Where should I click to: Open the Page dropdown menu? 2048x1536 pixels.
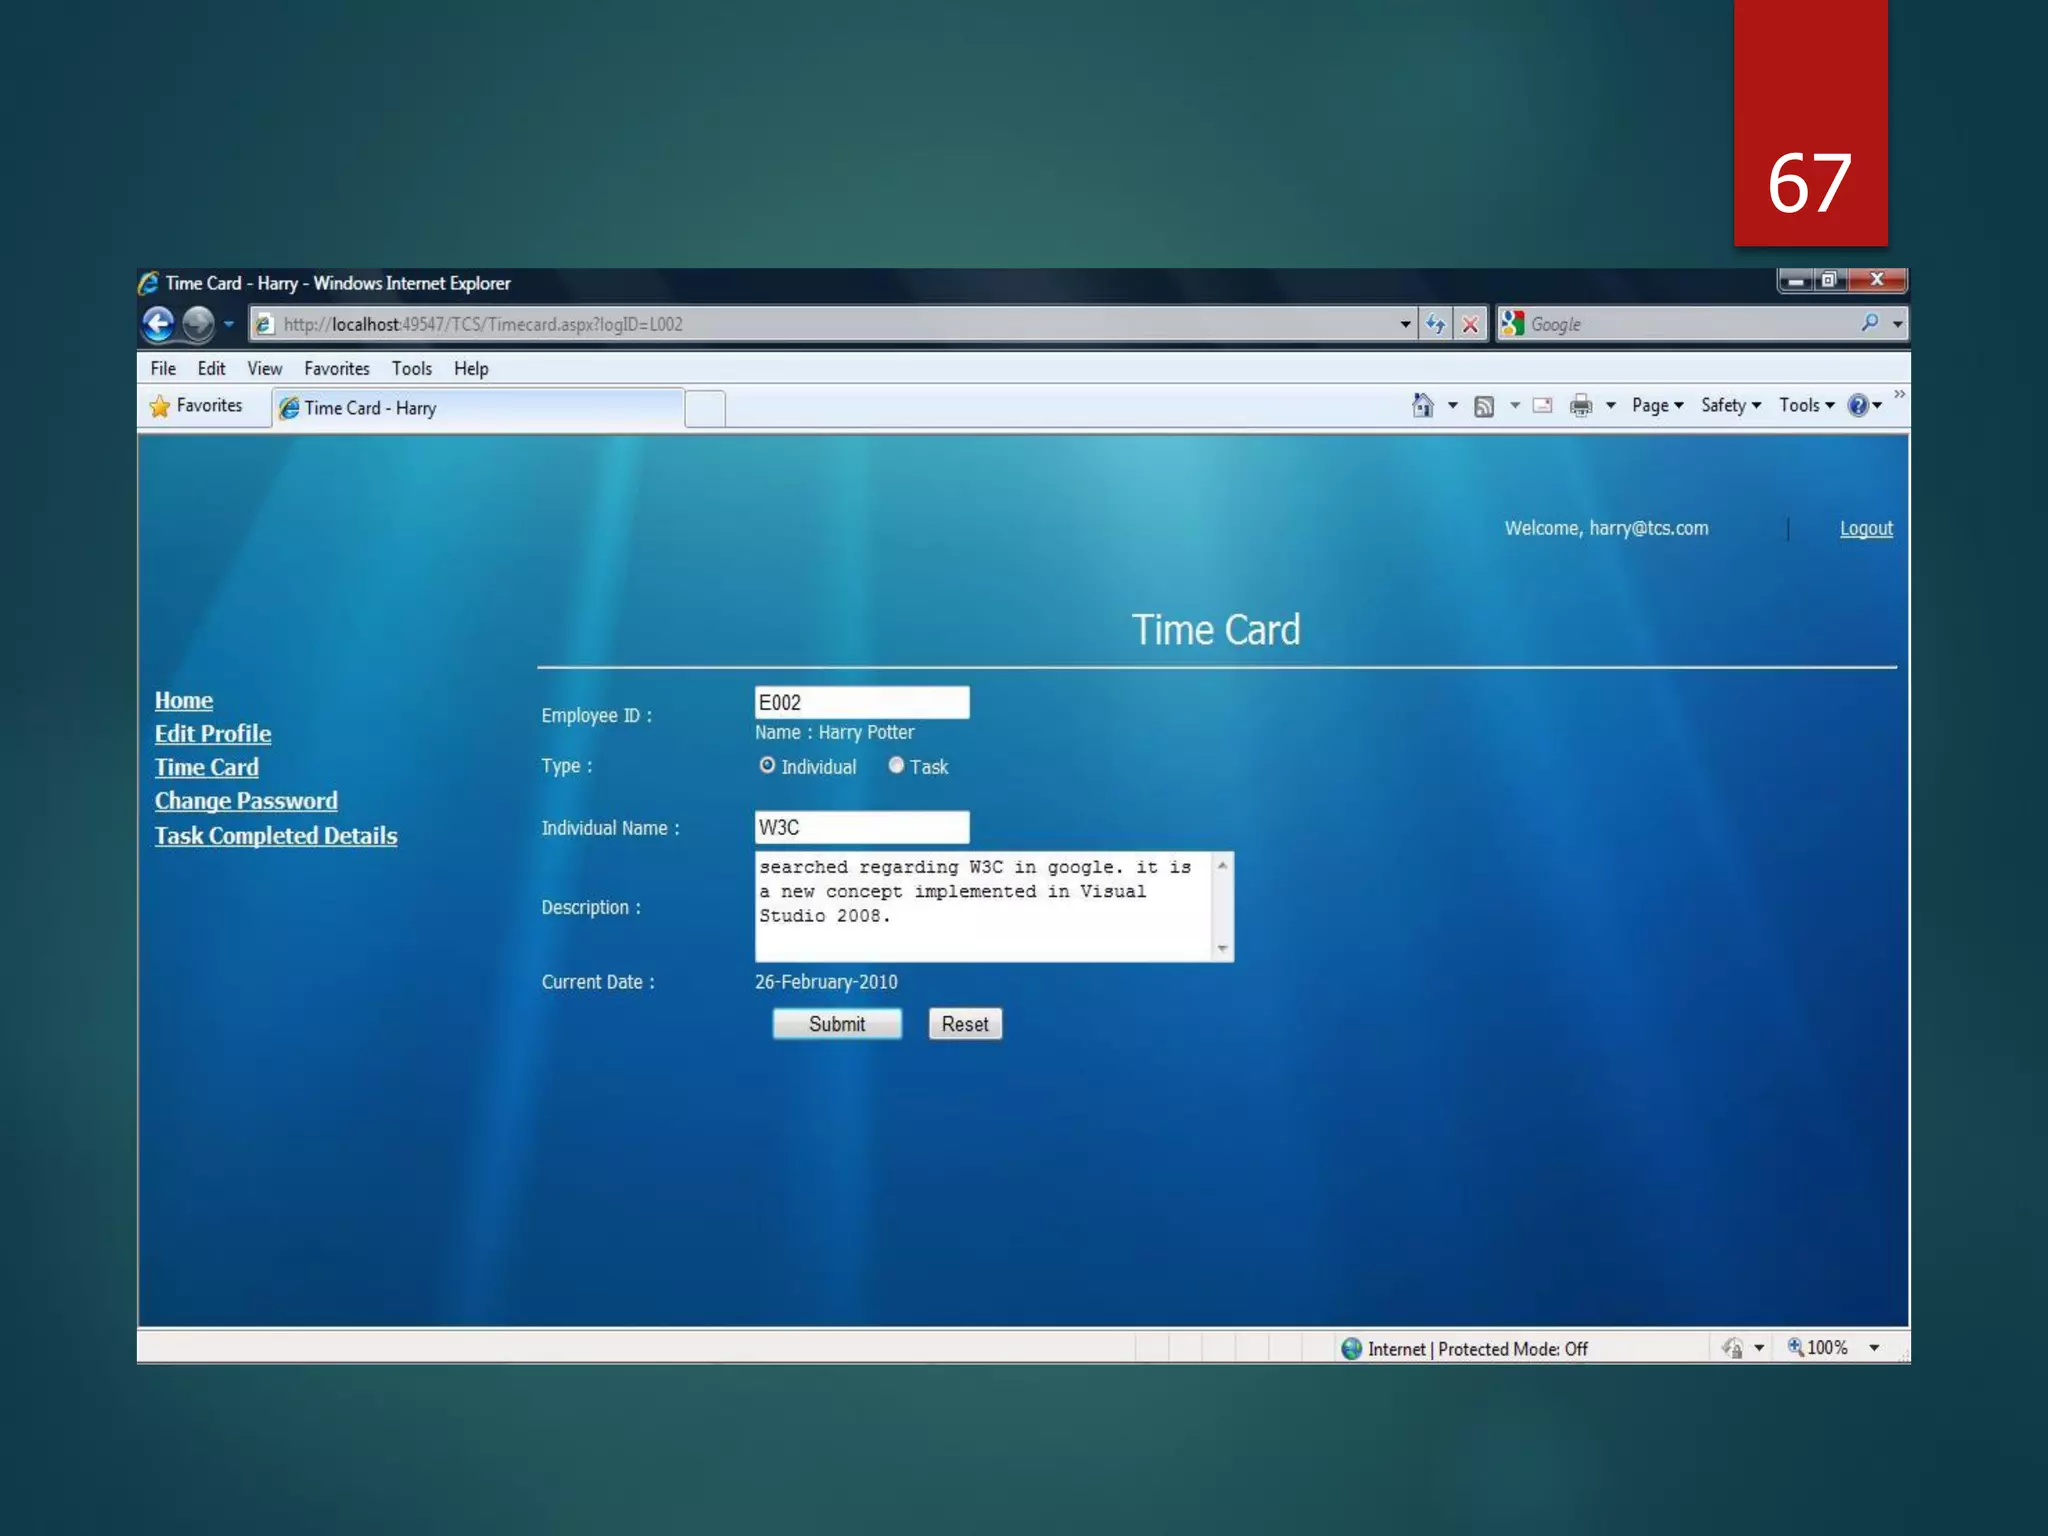1657,405
